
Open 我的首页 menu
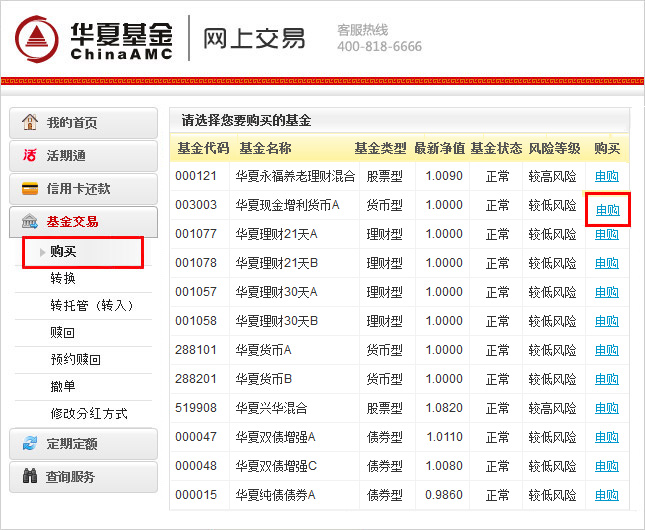tap(84, 123)
